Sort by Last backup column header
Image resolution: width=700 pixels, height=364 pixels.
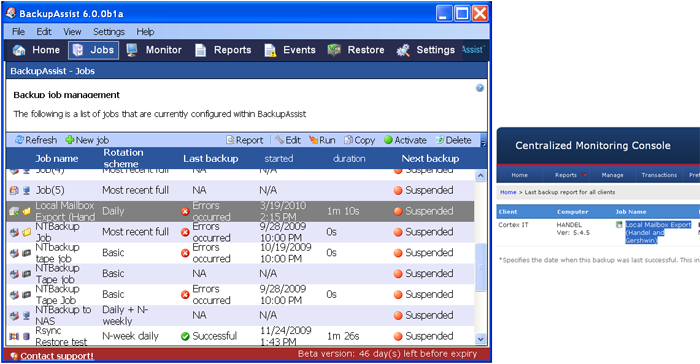pos(211,159)
